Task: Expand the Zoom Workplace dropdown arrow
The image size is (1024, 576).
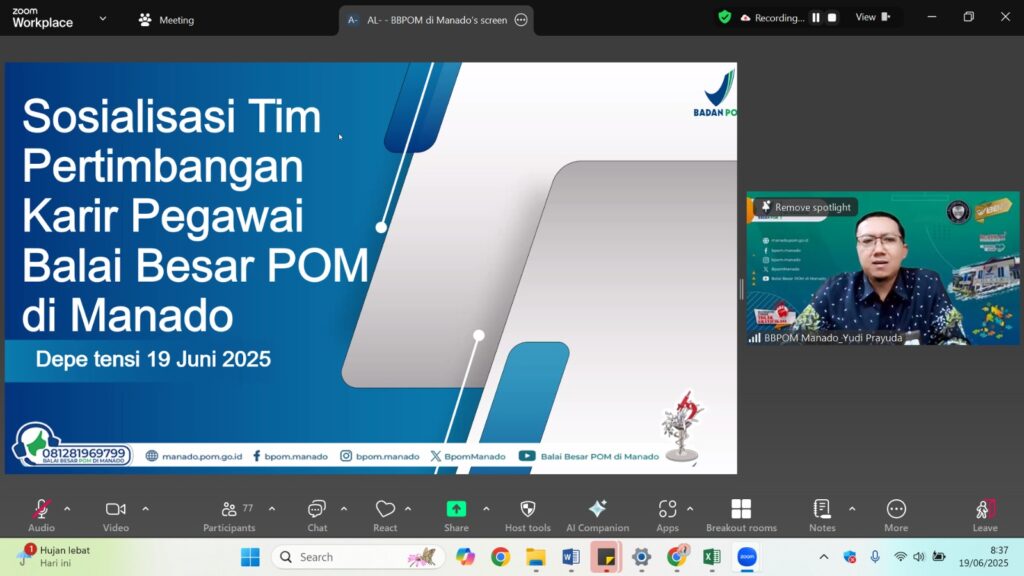Action: point(103,19)
